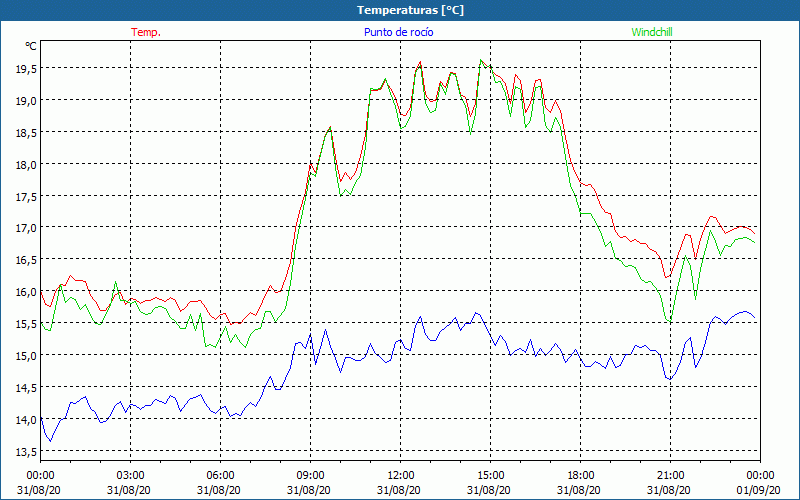Image resolution: width=800 pixels, height=500 pixels.
Task: Click the °C axis unit label
Action: tap(31, 46)
